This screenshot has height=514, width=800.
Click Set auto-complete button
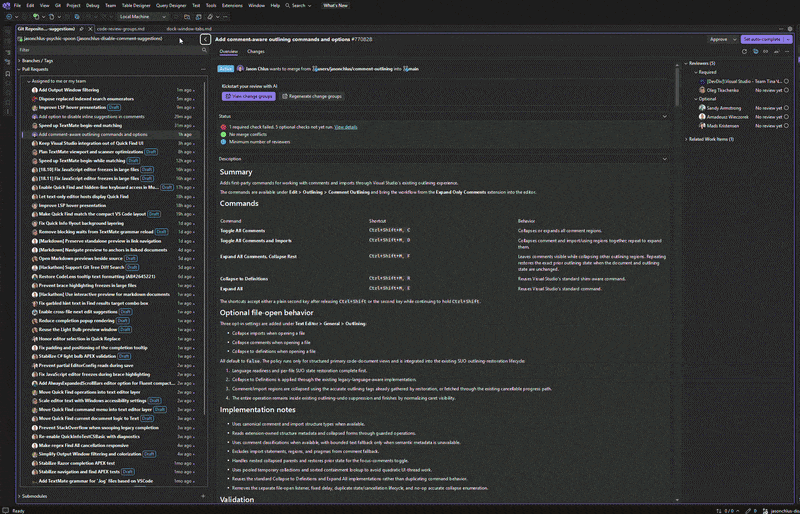click(x=762, y=39)
